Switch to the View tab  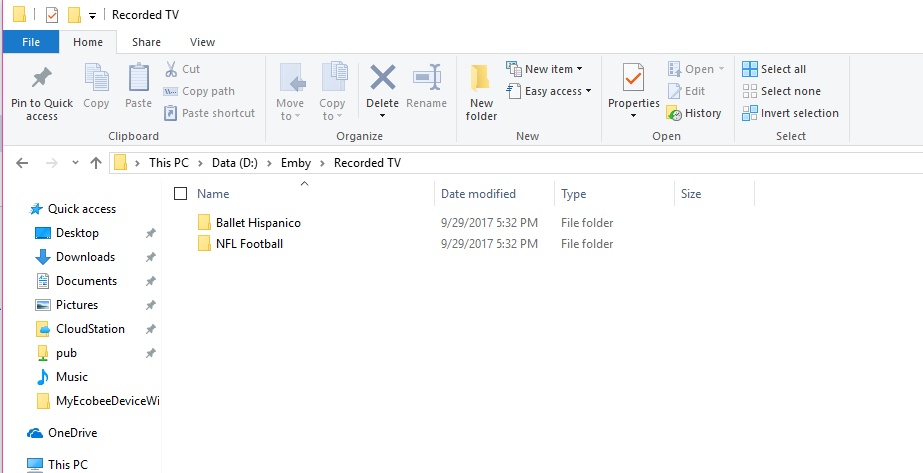[x=202, y=42]
